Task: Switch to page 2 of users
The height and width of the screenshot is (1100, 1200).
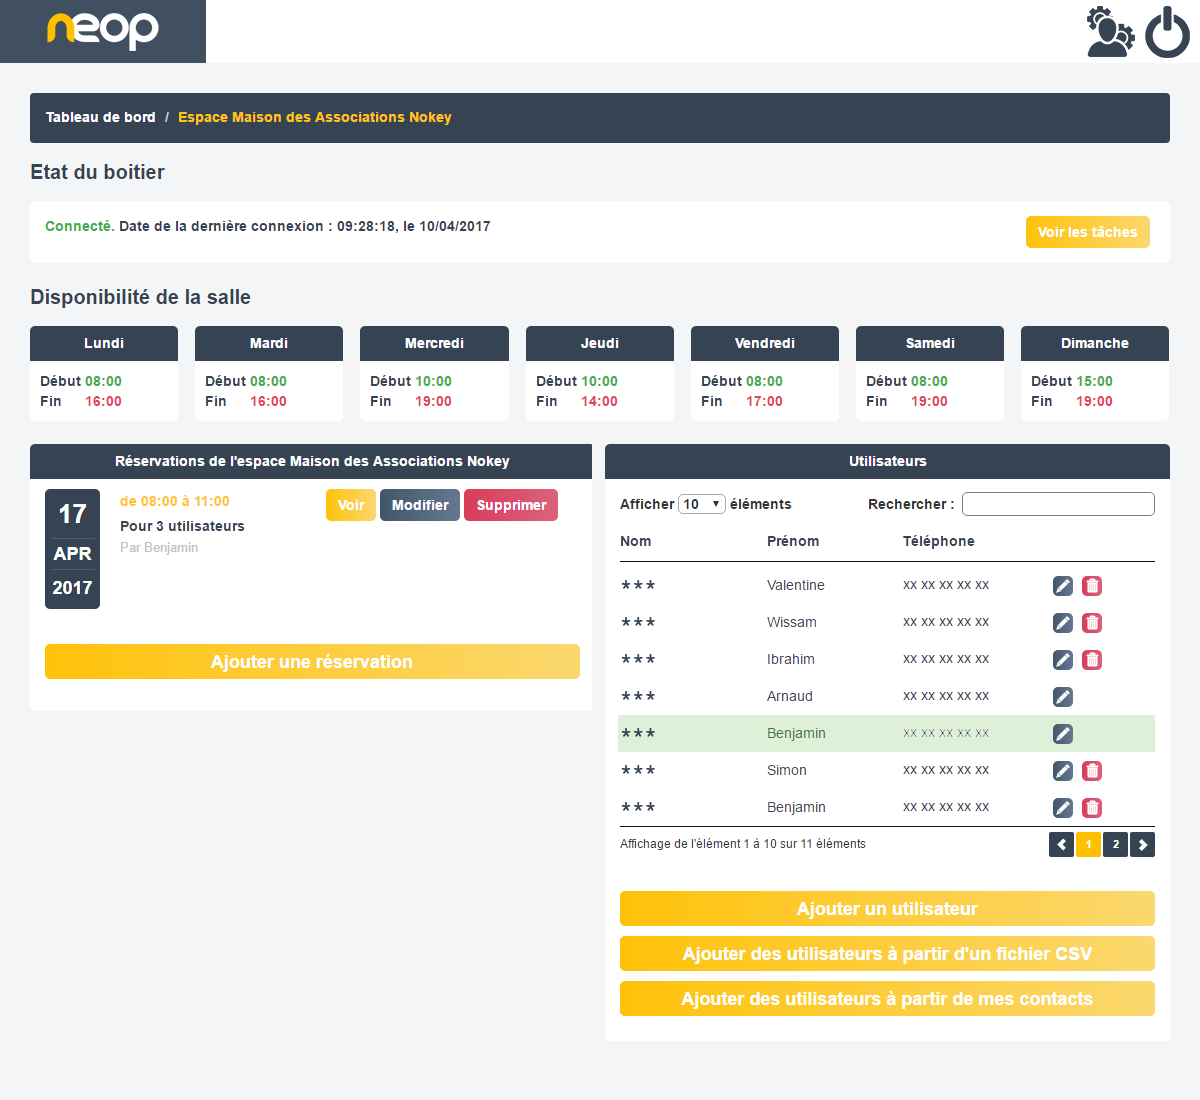Action: click(1115, 845)
